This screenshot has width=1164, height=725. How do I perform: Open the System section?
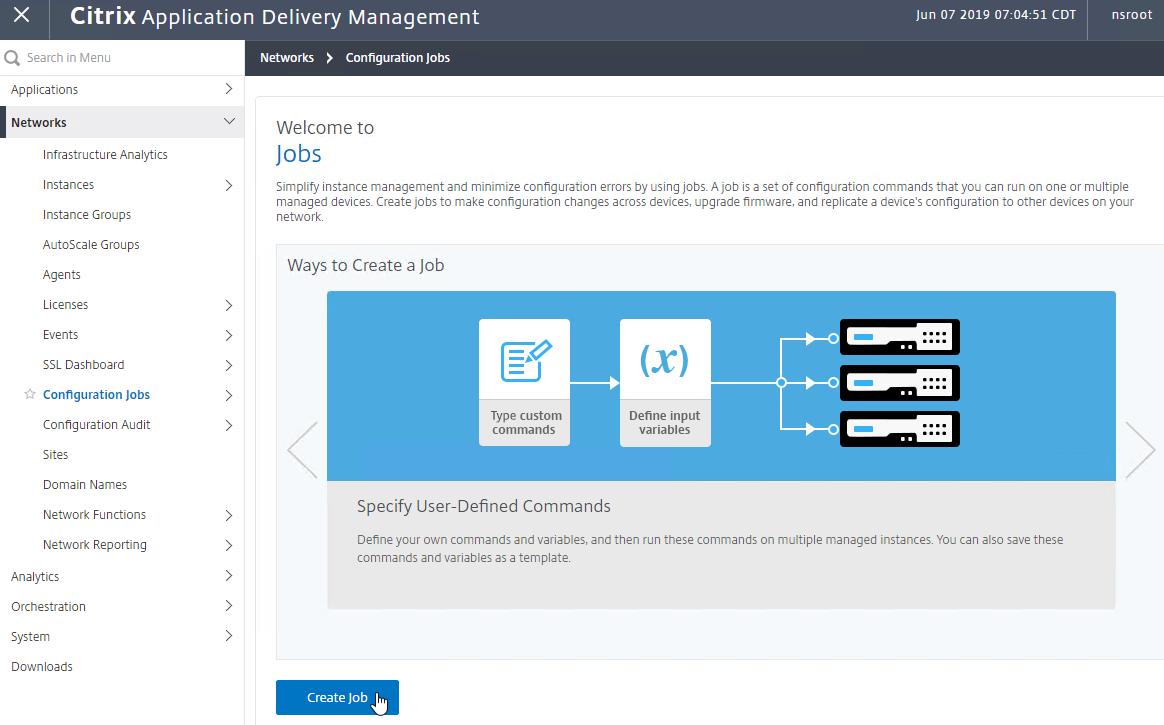coord(30,637)
